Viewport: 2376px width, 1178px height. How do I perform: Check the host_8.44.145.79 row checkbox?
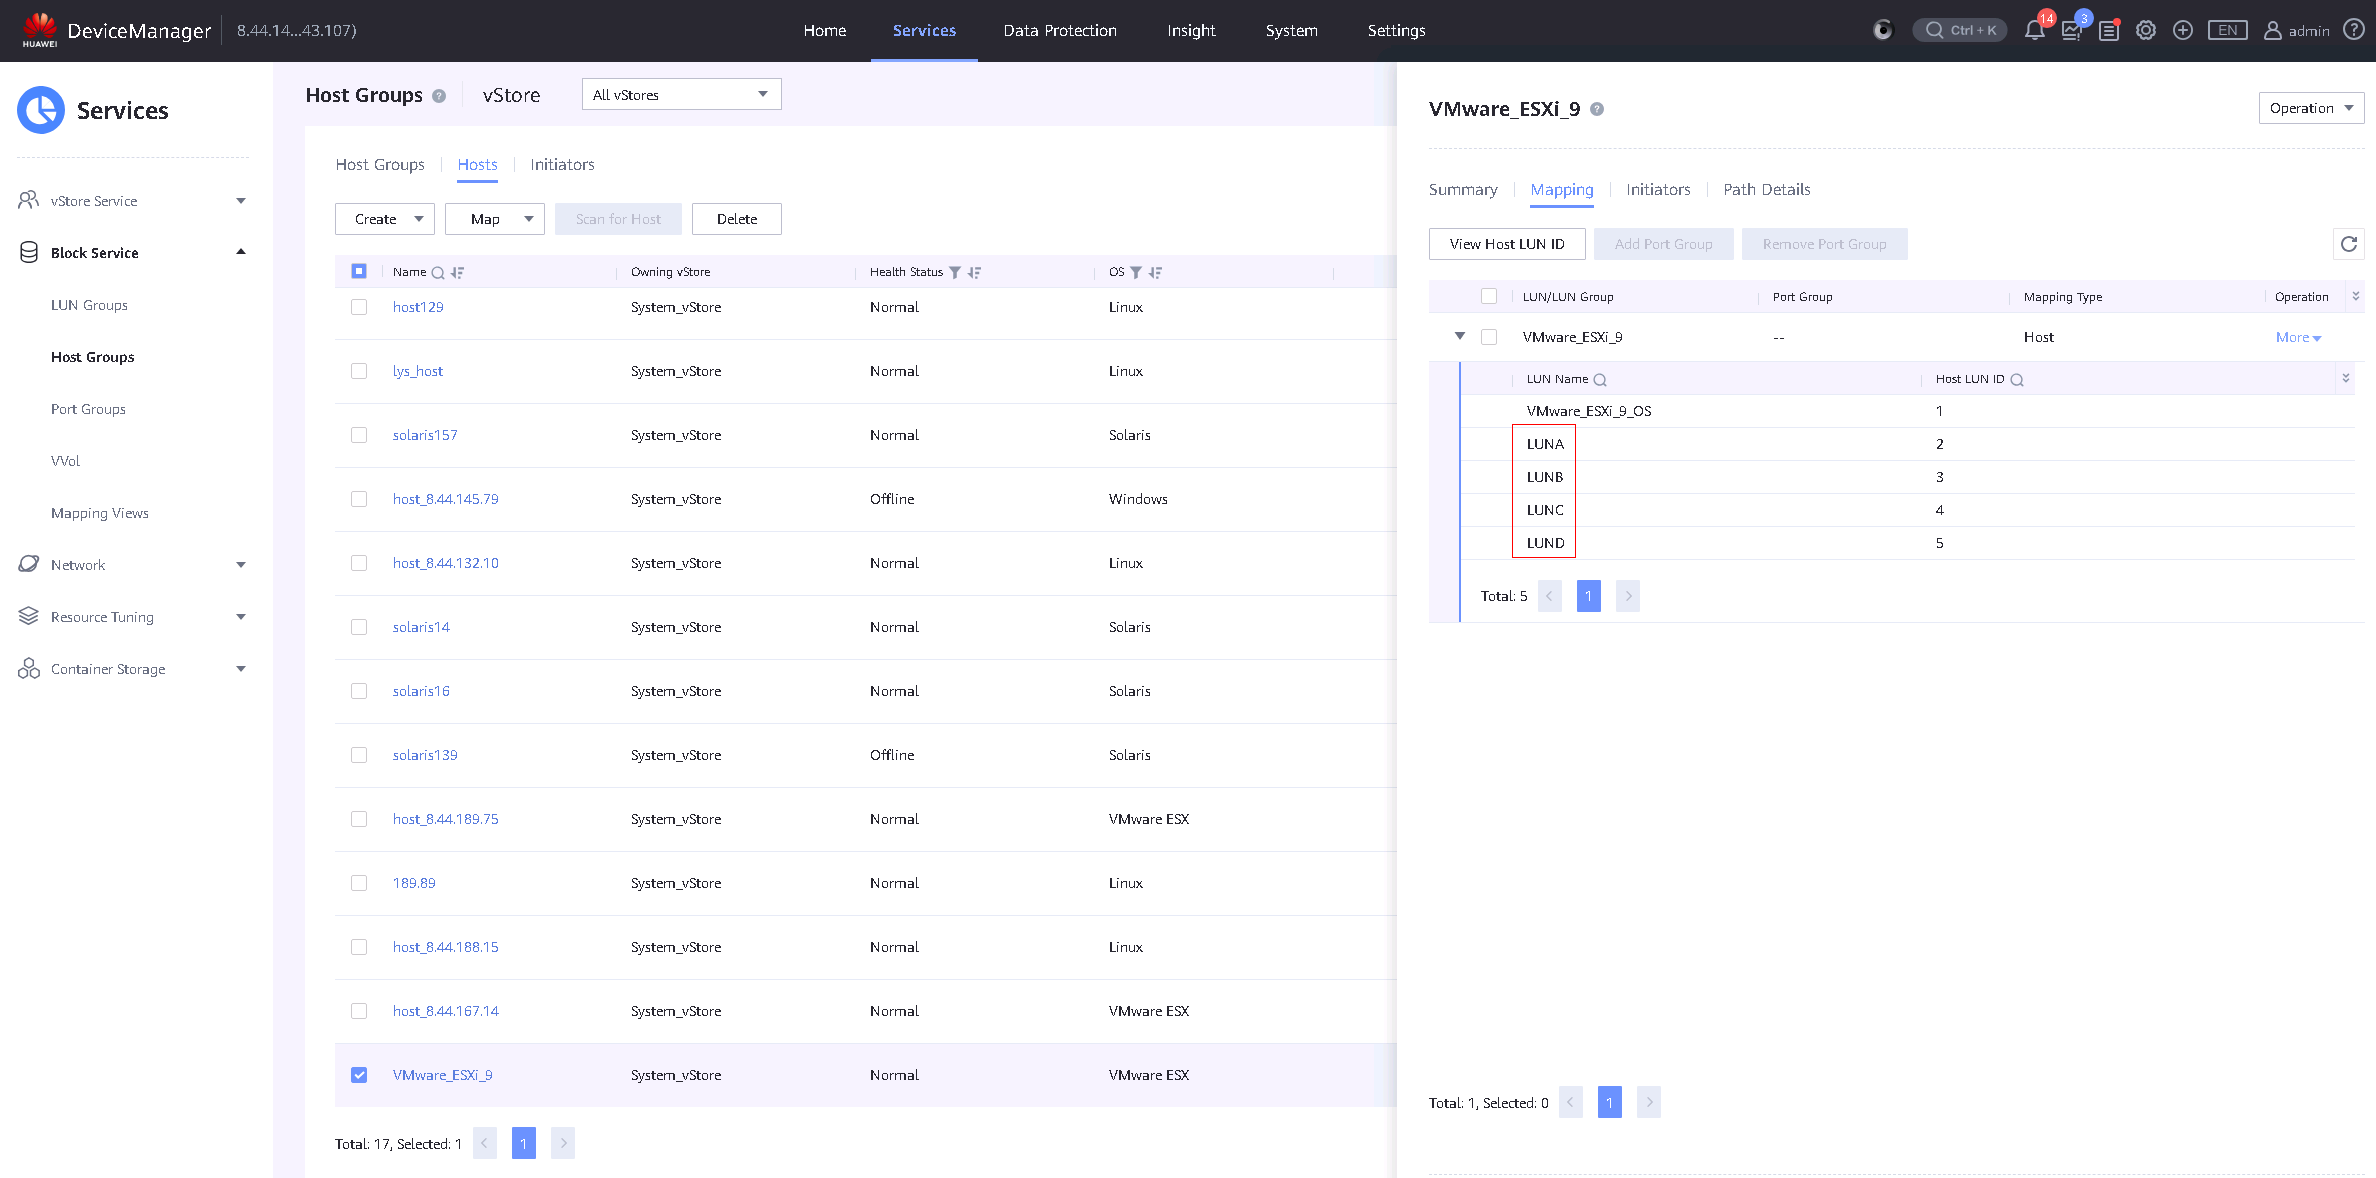click(359, 499)
